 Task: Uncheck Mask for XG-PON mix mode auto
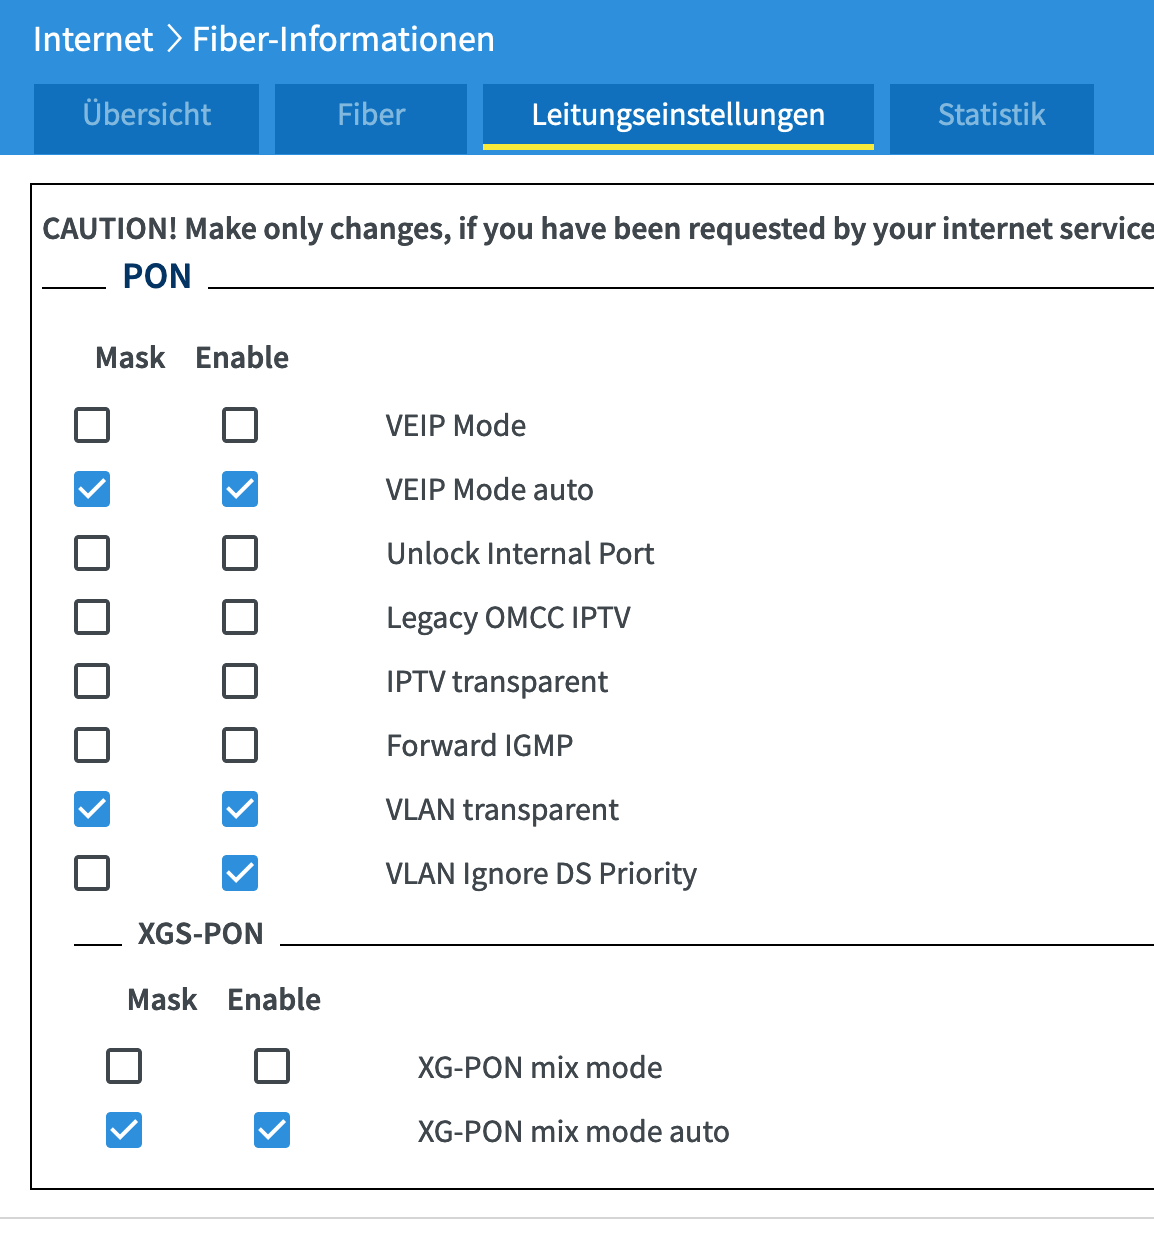point(124,1131)
